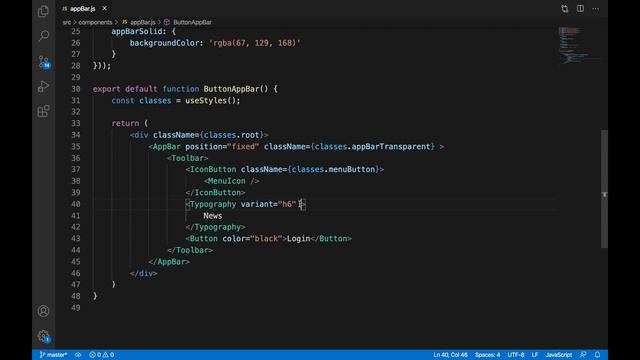The width and height of the screenshot is (640, 360).
Task: Click line number 30 in gutter
Action: tap(76, 89)
